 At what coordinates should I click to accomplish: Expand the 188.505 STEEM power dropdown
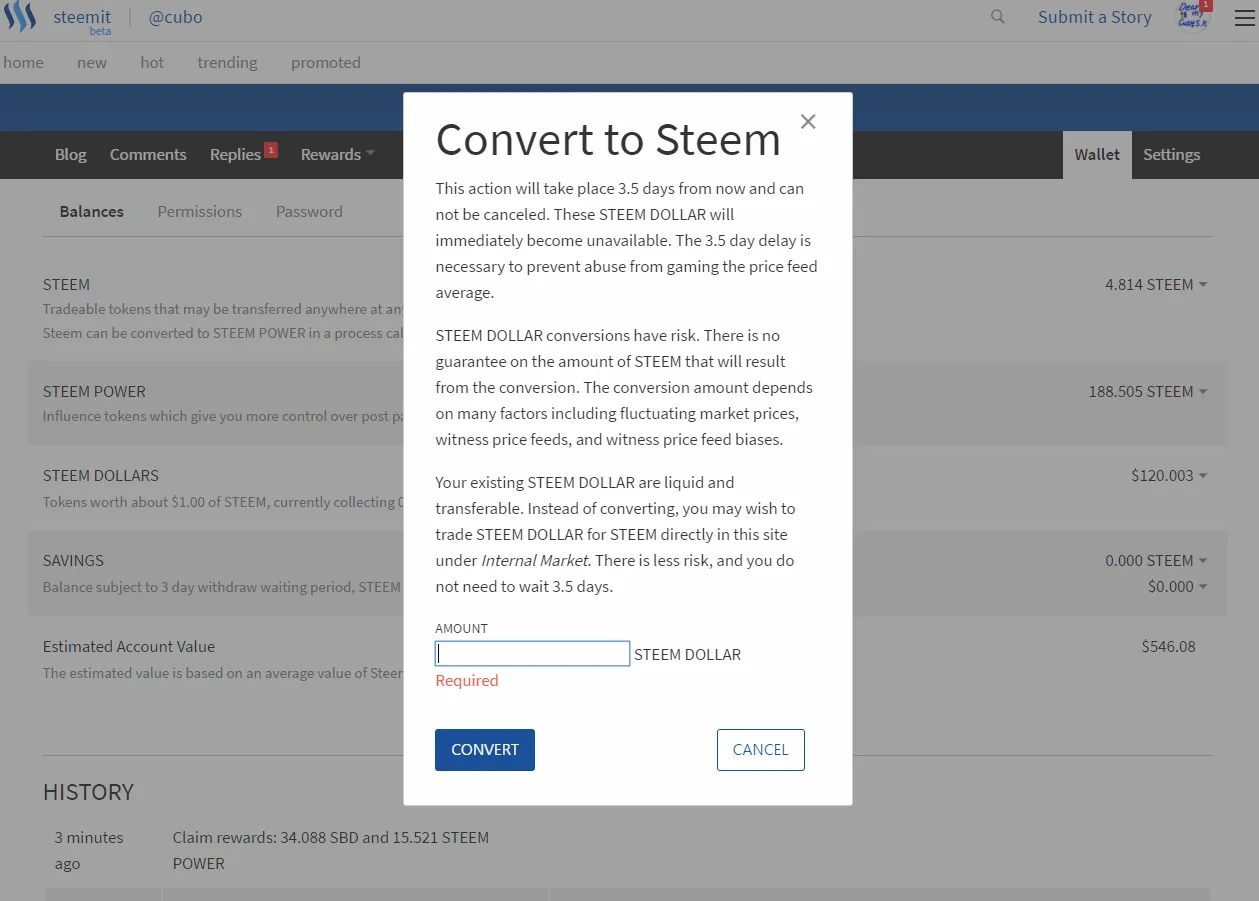pyautogui.click(x=1148, y=391)
